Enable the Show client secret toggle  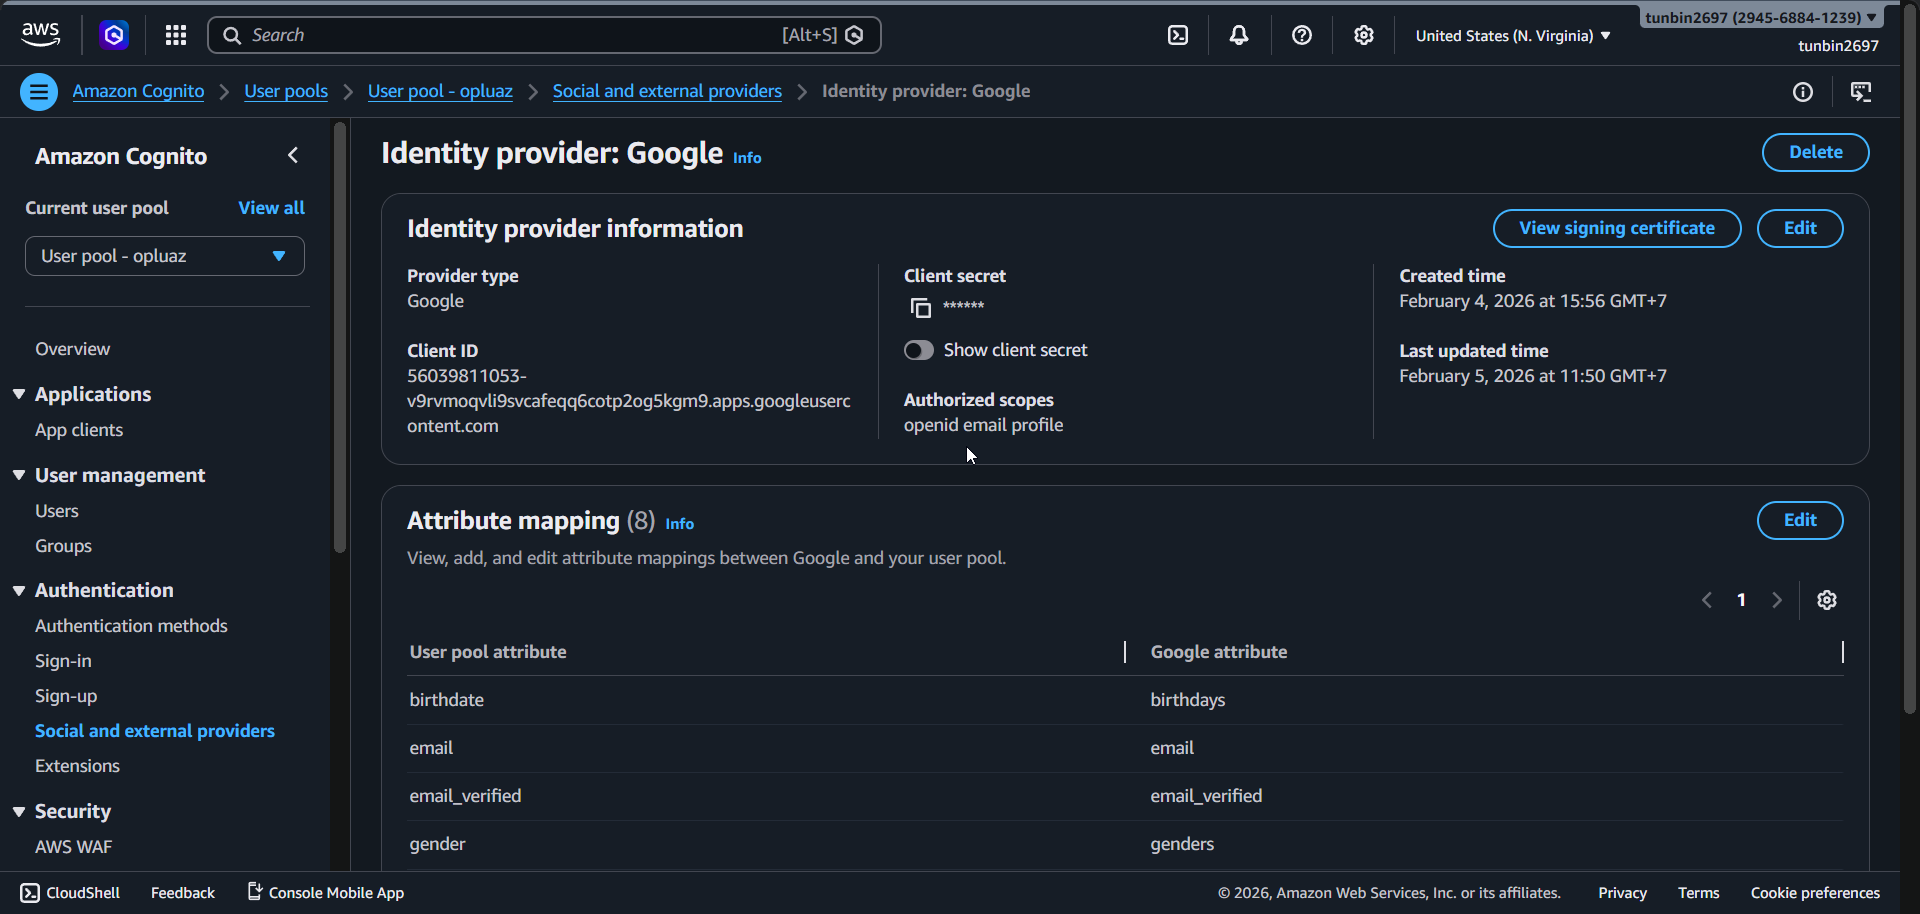918,349
